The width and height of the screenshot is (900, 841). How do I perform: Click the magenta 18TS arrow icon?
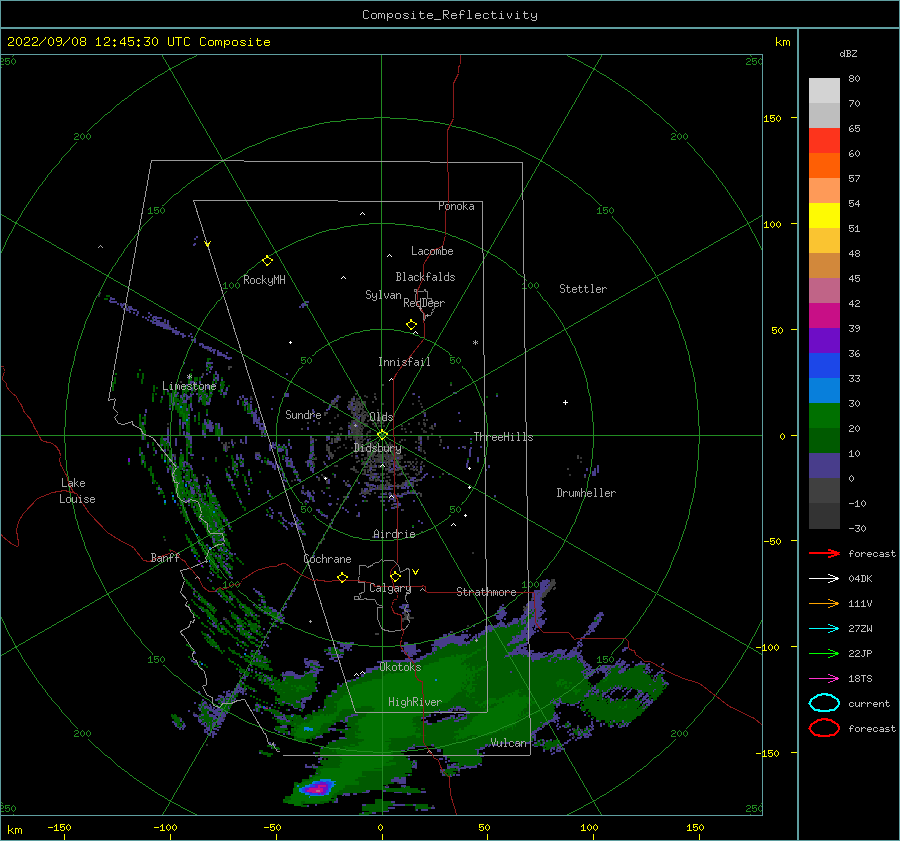(824, 679)
